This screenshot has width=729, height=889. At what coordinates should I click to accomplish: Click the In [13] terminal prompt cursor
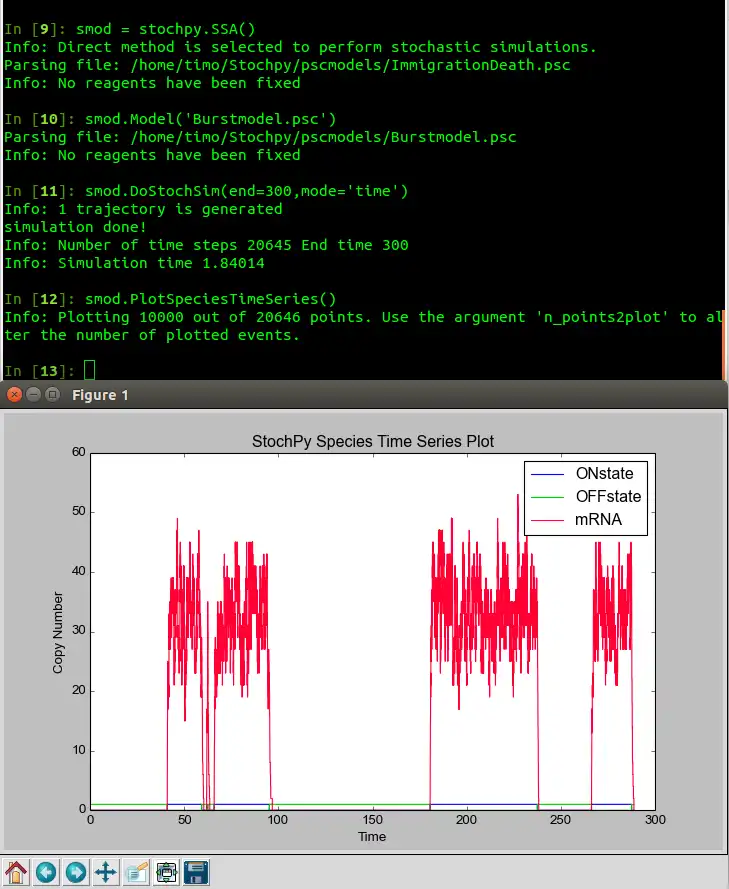click(90, 370)
